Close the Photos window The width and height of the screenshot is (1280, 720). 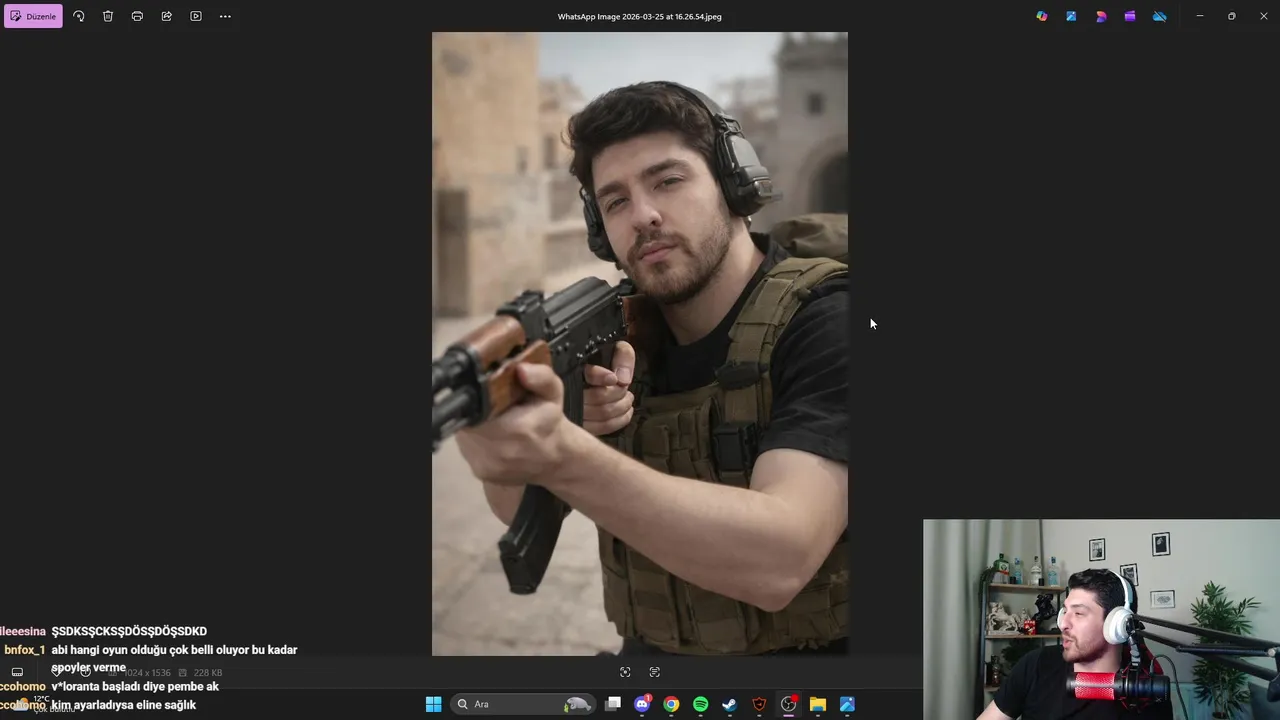tap(1263, 16)
